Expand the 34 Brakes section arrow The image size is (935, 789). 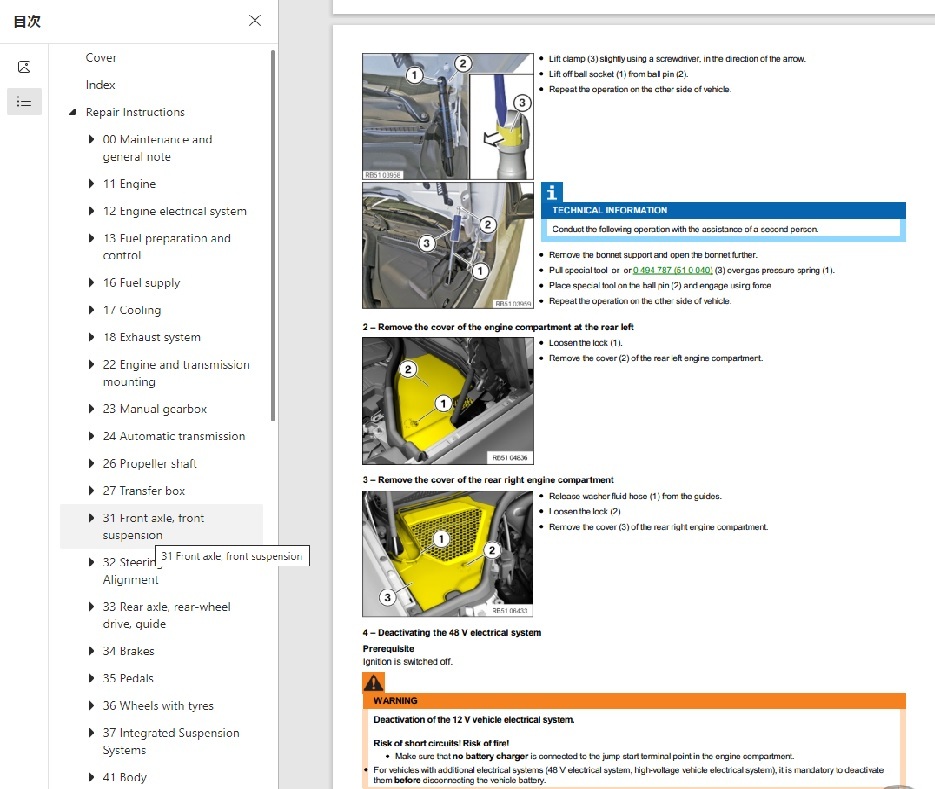(x=92, y=651)
